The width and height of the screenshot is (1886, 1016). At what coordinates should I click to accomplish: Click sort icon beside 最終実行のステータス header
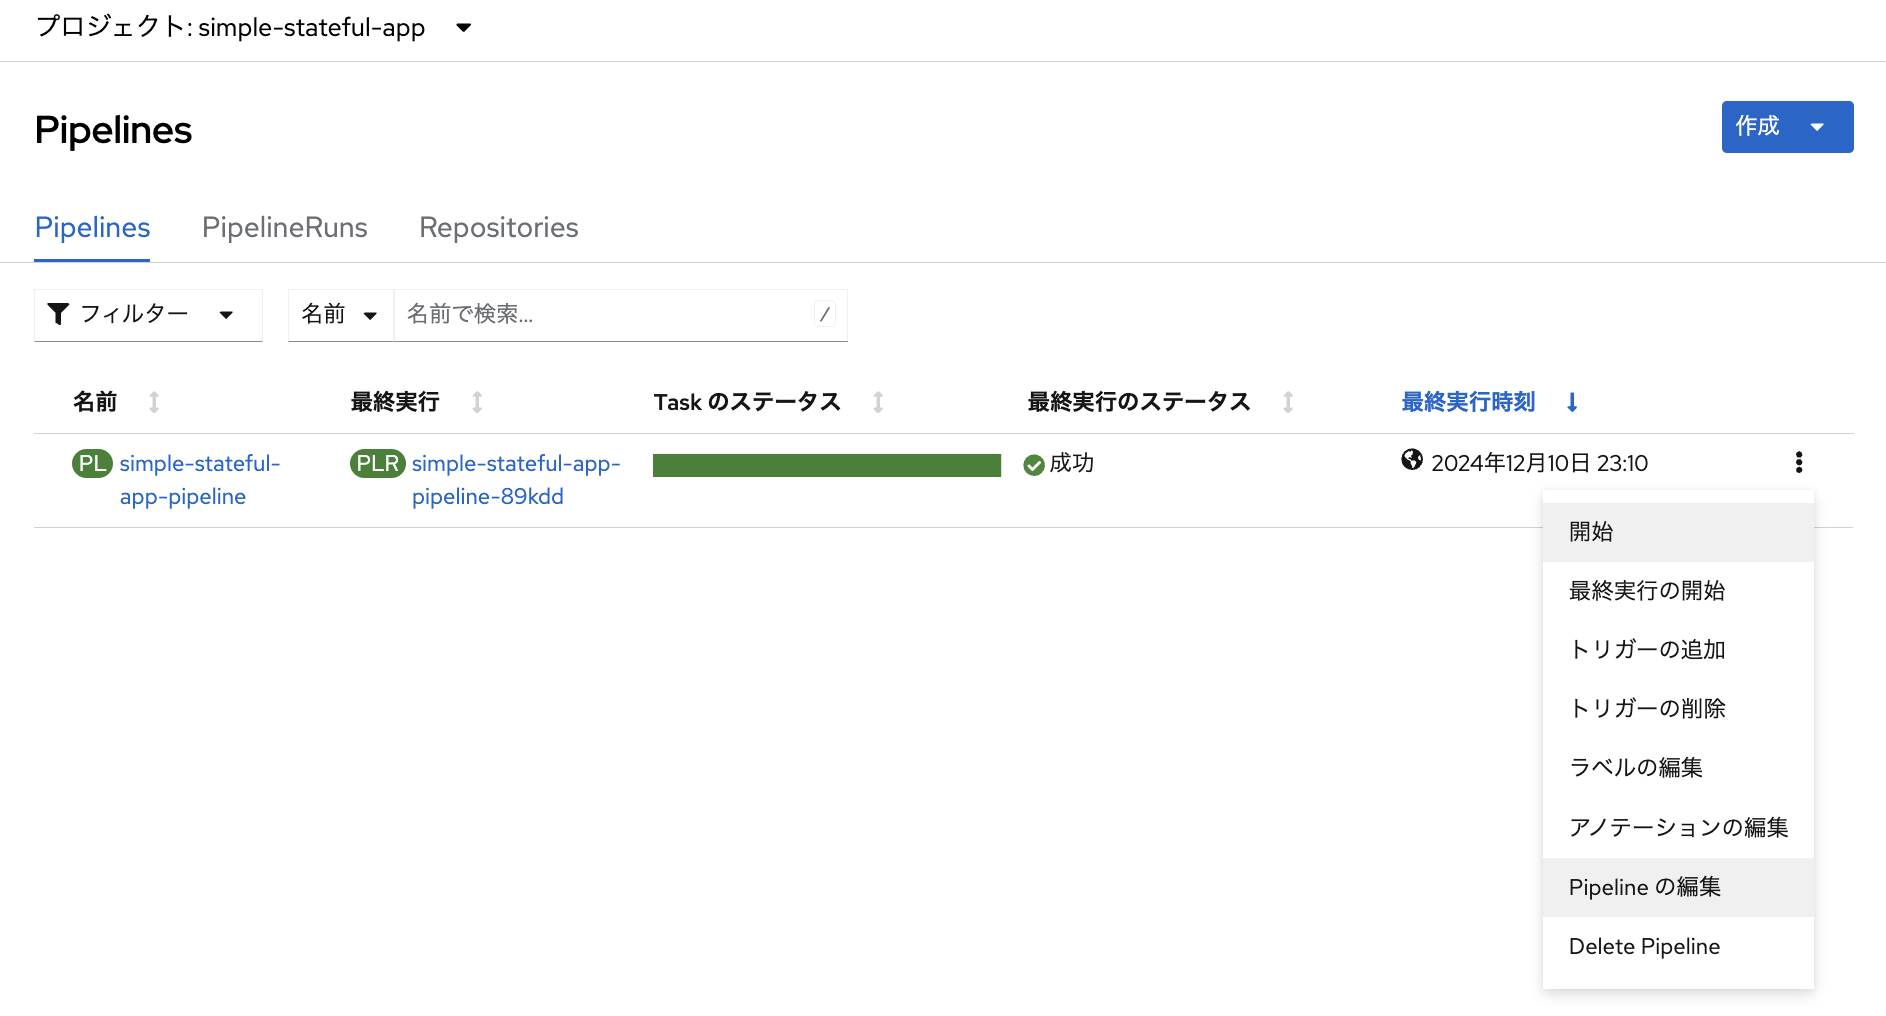point(1288,402)
